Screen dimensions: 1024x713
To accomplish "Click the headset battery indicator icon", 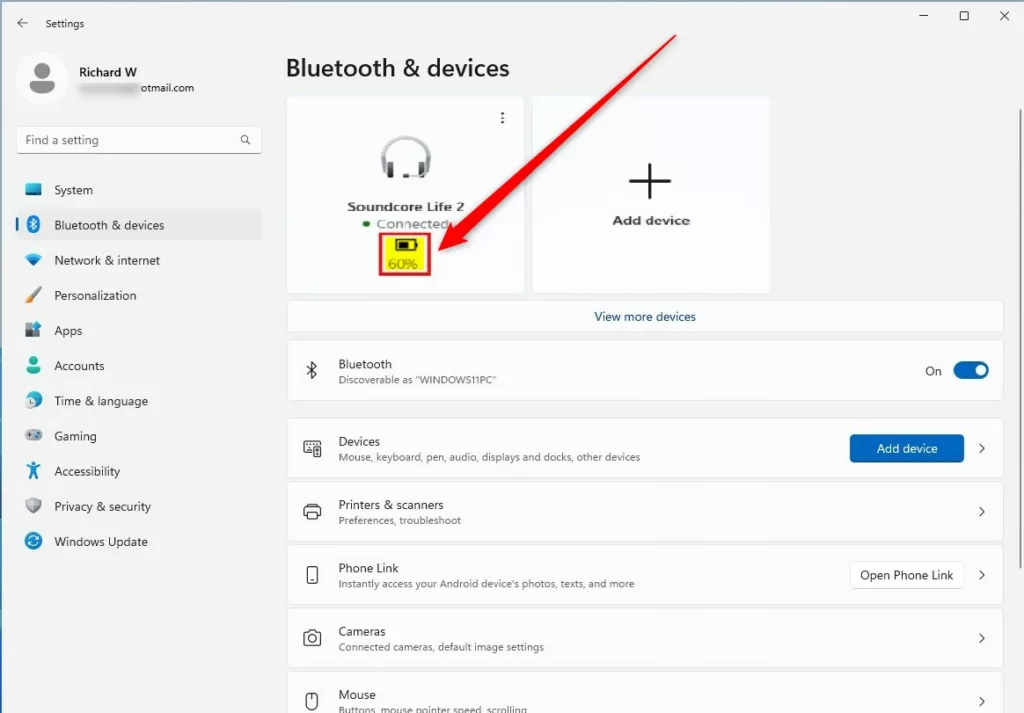I will click(x=406, y=246).
